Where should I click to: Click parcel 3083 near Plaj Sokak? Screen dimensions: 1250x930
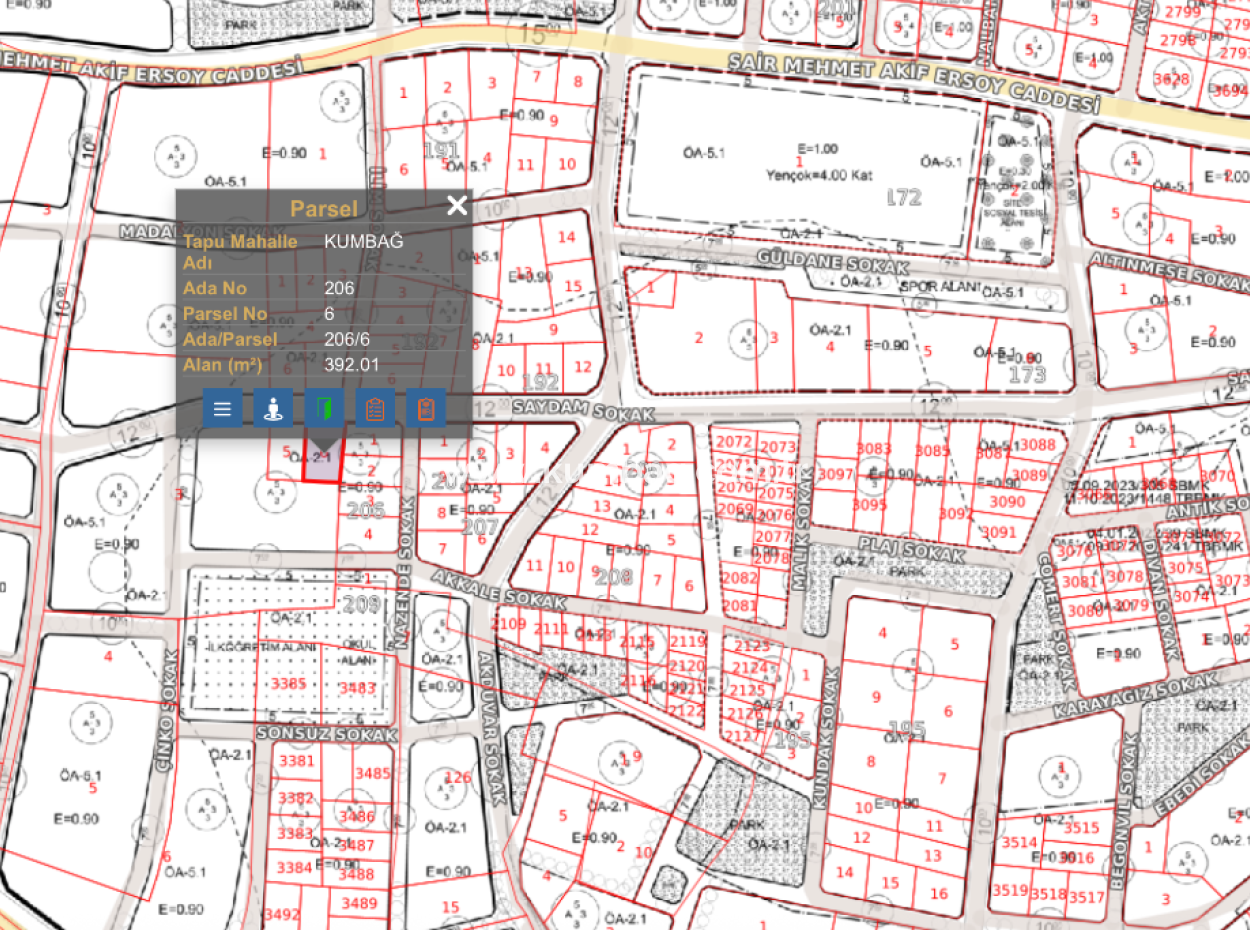(x=874, y=450)
